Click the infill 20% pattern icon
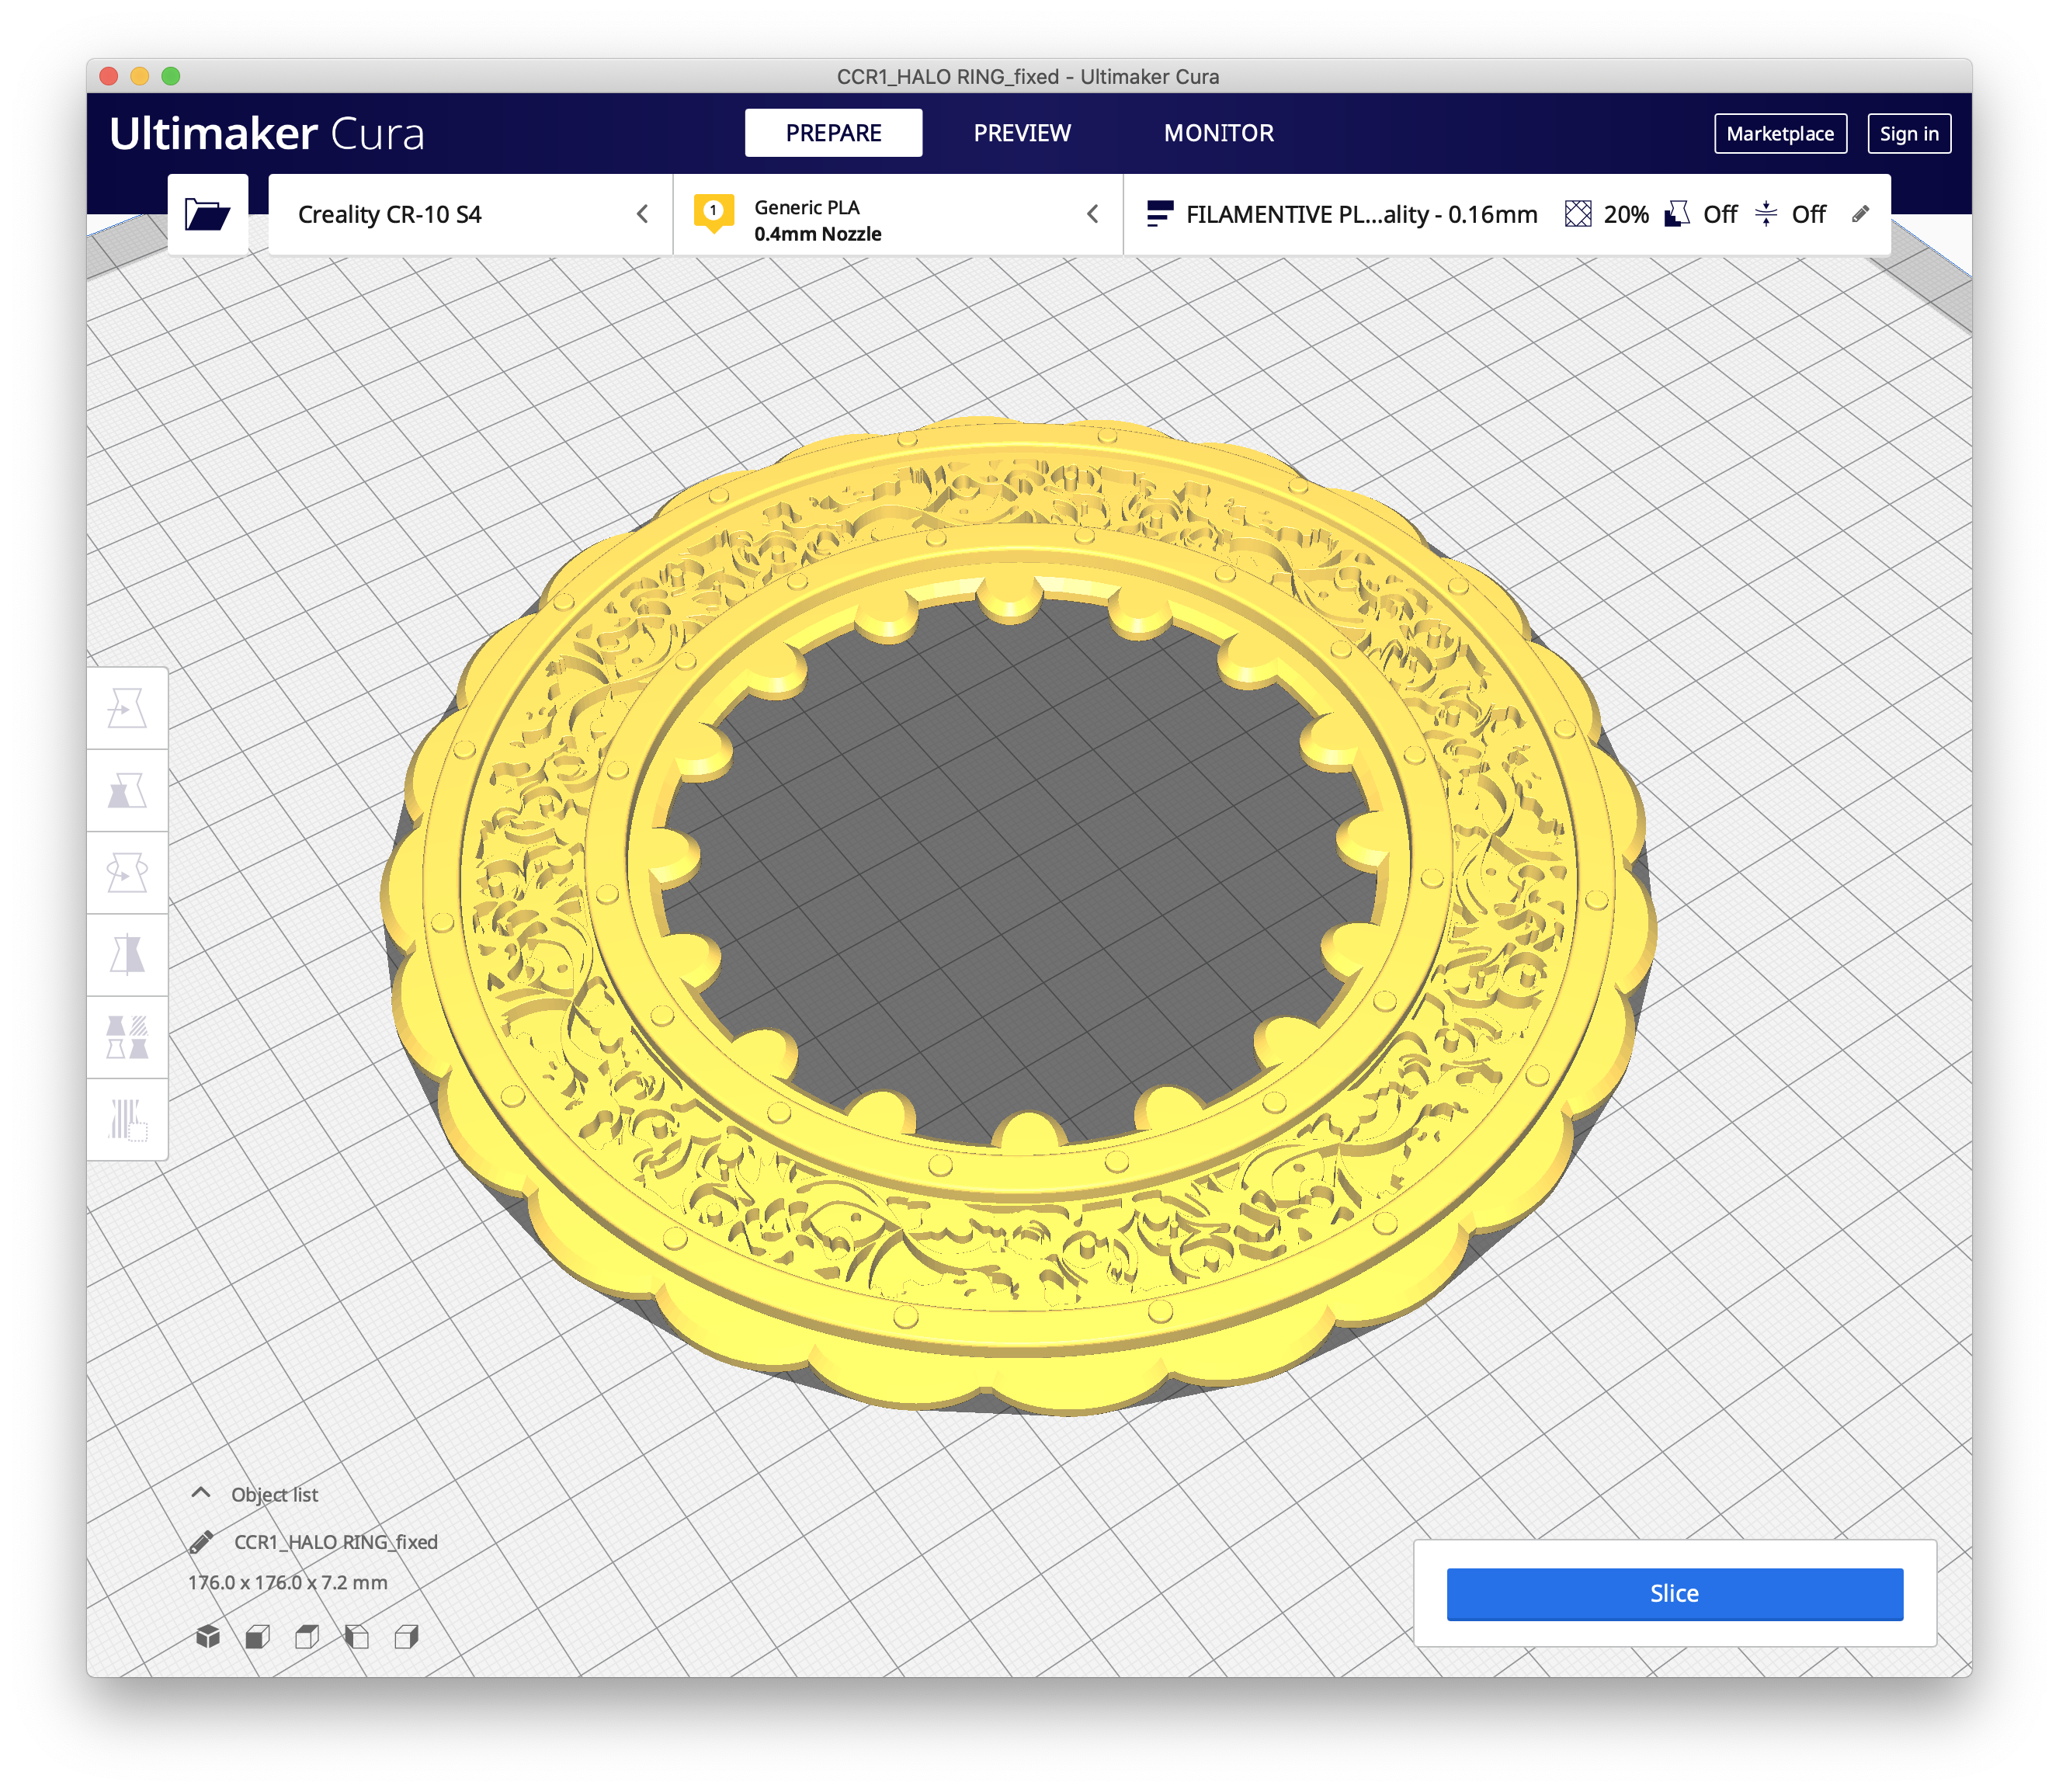 pyautogui.click(x=1578, y=214)
